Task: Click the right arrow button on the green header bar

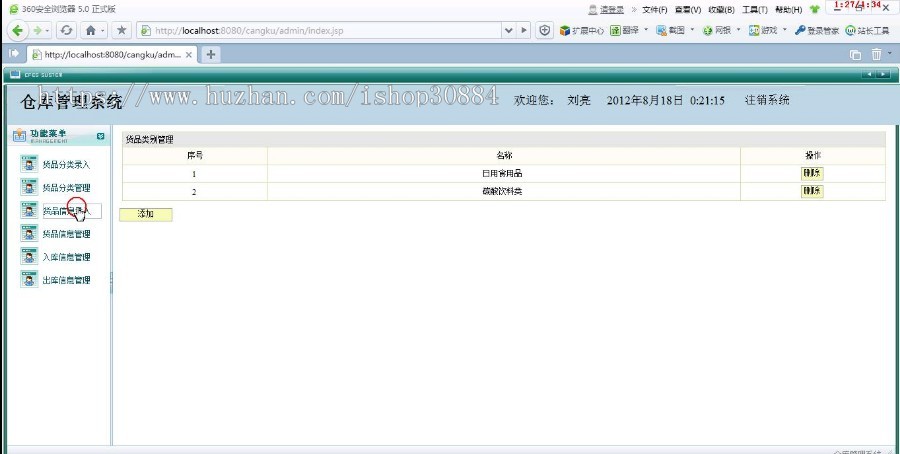Action: [883, 74]
